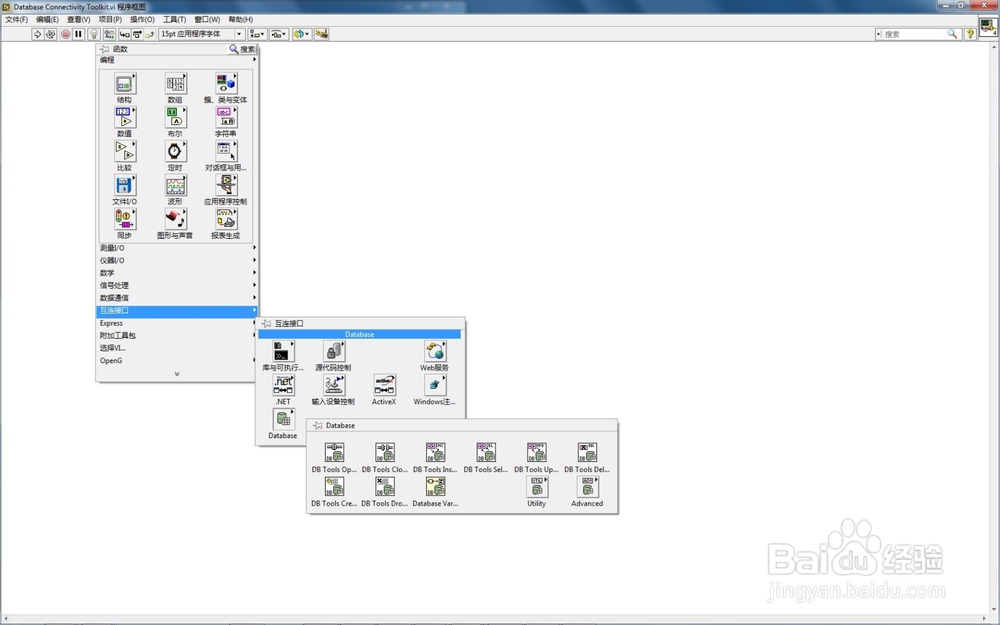Expand the 仪器I/O category
Image resolution: width=1000 pixels, height=625 pixels.
coord(177,260)
